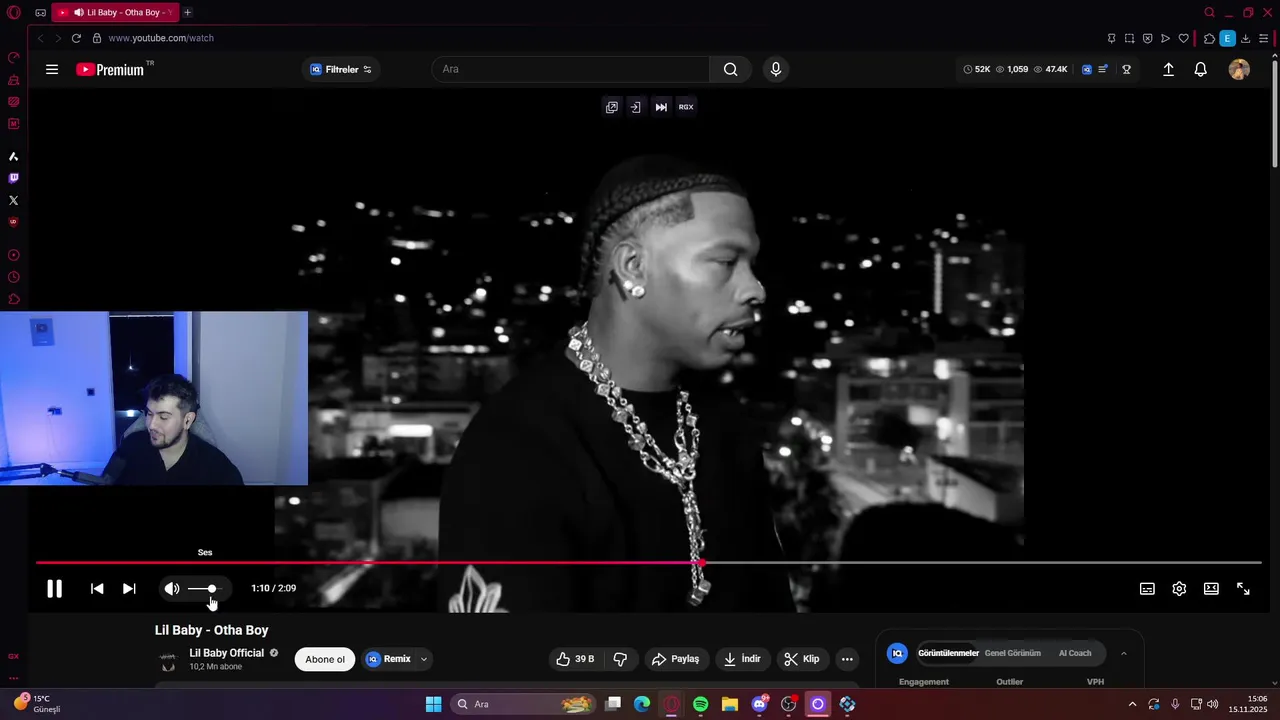The image size is (1280, 720).
Task: Exit fullscreen with the arrows icon
Action: tap(1243, 589)
